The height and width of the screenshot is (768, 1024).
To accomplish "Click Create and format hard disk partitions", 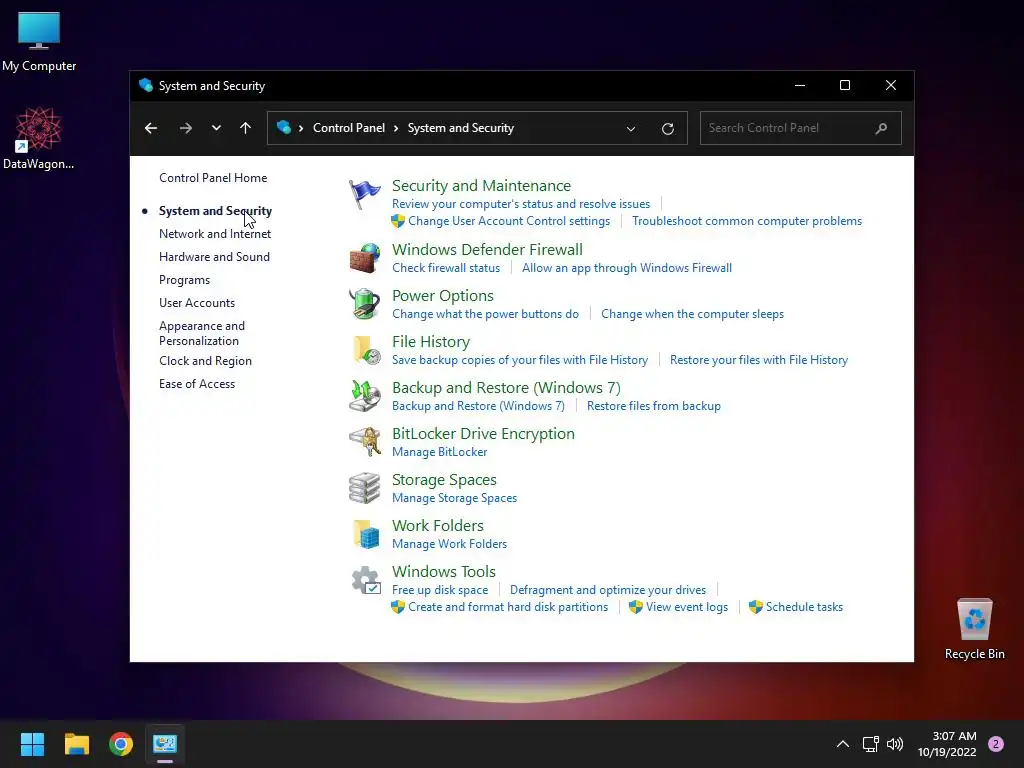I will (508, 607).
